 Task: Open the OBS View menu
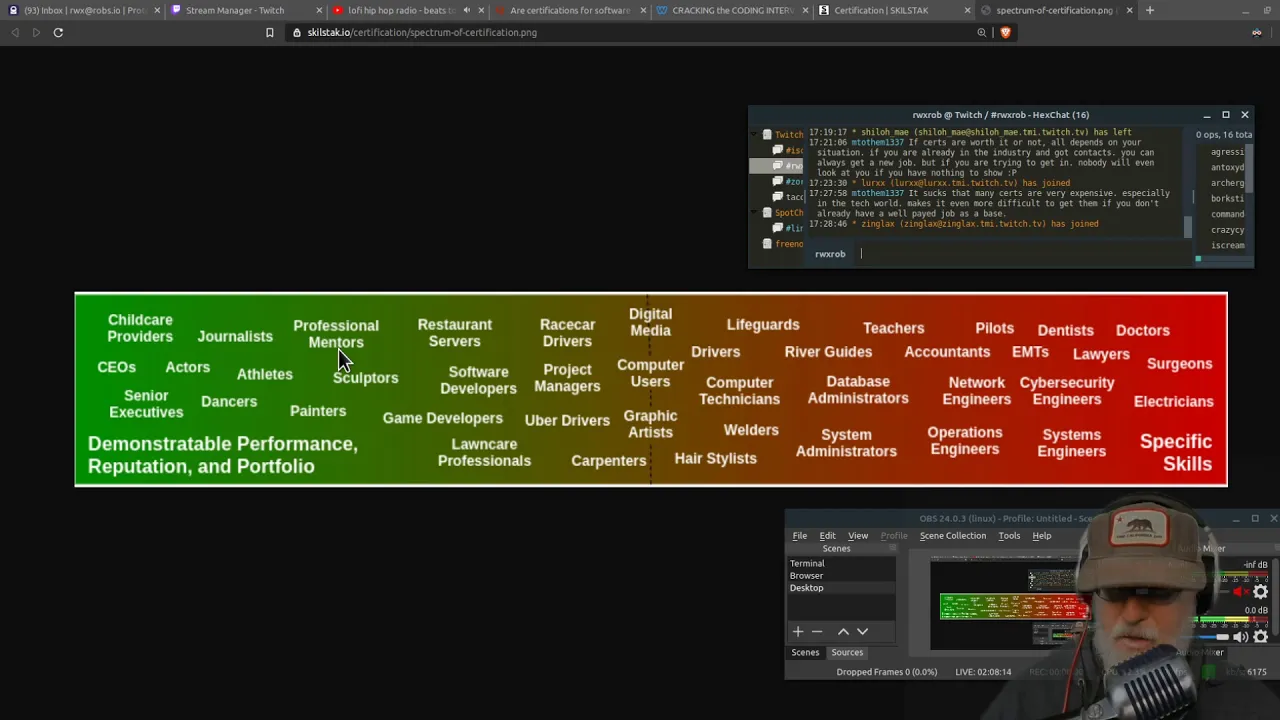click(858, 536)
